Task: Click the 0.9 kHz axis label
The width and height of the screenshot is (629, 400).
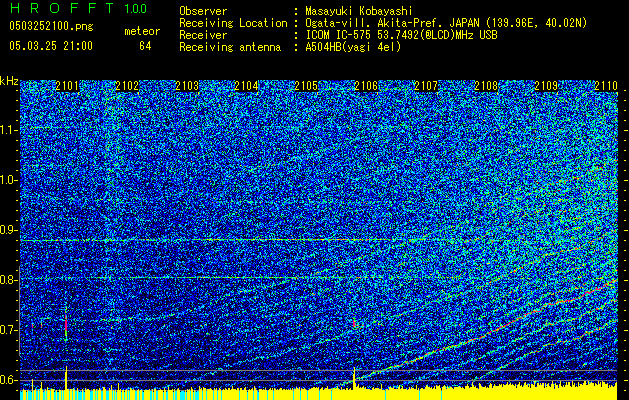Action: (x=9, y=230)
